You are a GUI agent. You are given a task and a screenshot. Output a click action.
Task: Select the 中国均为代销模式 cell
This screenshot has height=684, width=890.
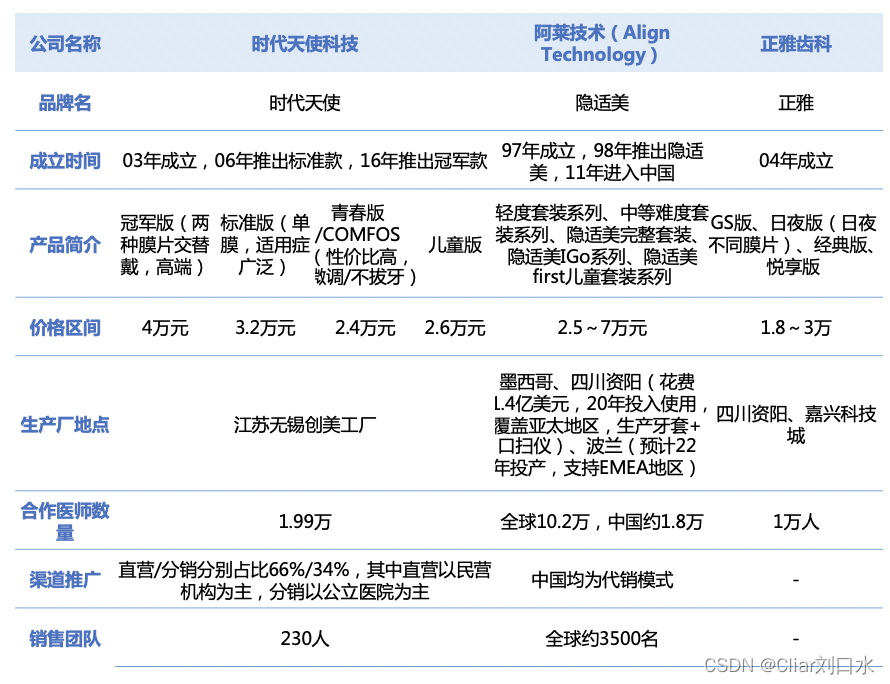tap(602, 580)
